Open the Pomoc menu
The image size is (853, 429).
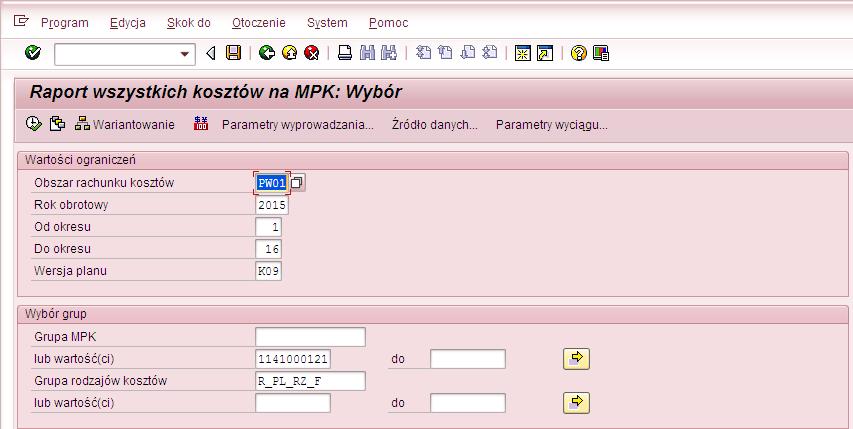click(x=388, y=23)
